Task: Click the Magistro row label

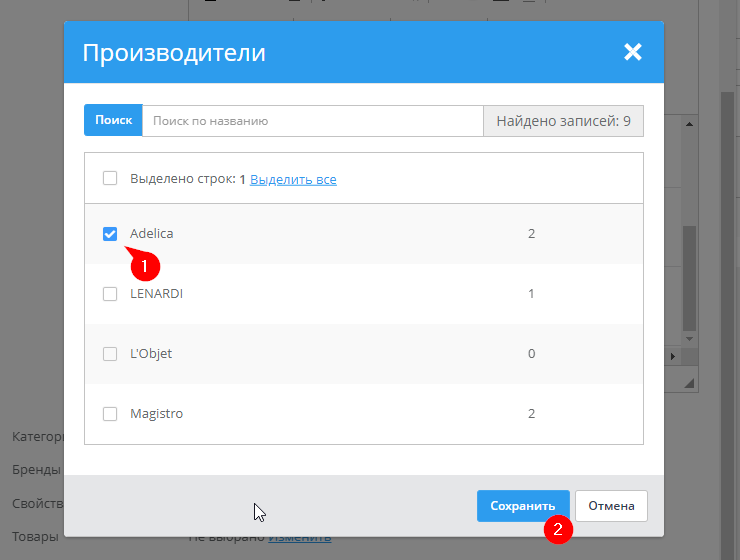Action: click(x=157, y=414)
